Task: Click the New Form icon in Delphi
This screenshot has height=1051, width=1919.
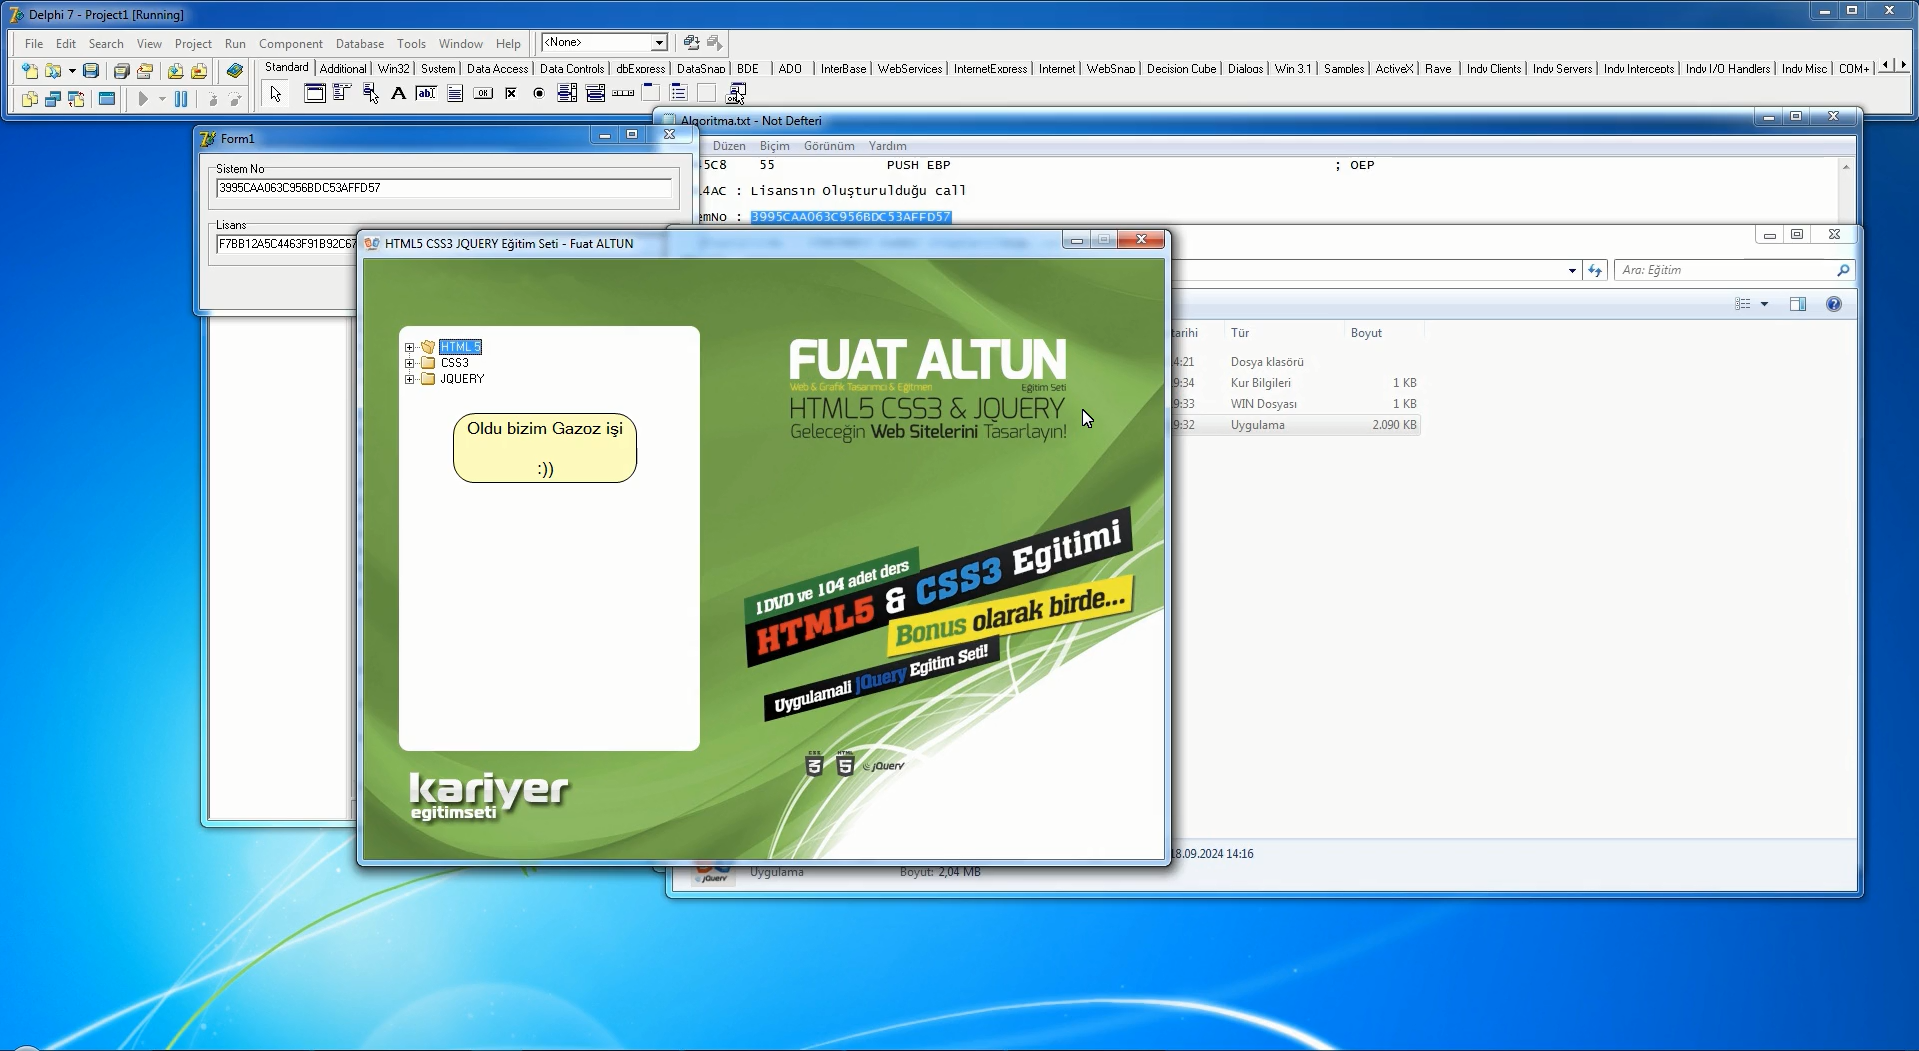Action: (x=107, y=99)
